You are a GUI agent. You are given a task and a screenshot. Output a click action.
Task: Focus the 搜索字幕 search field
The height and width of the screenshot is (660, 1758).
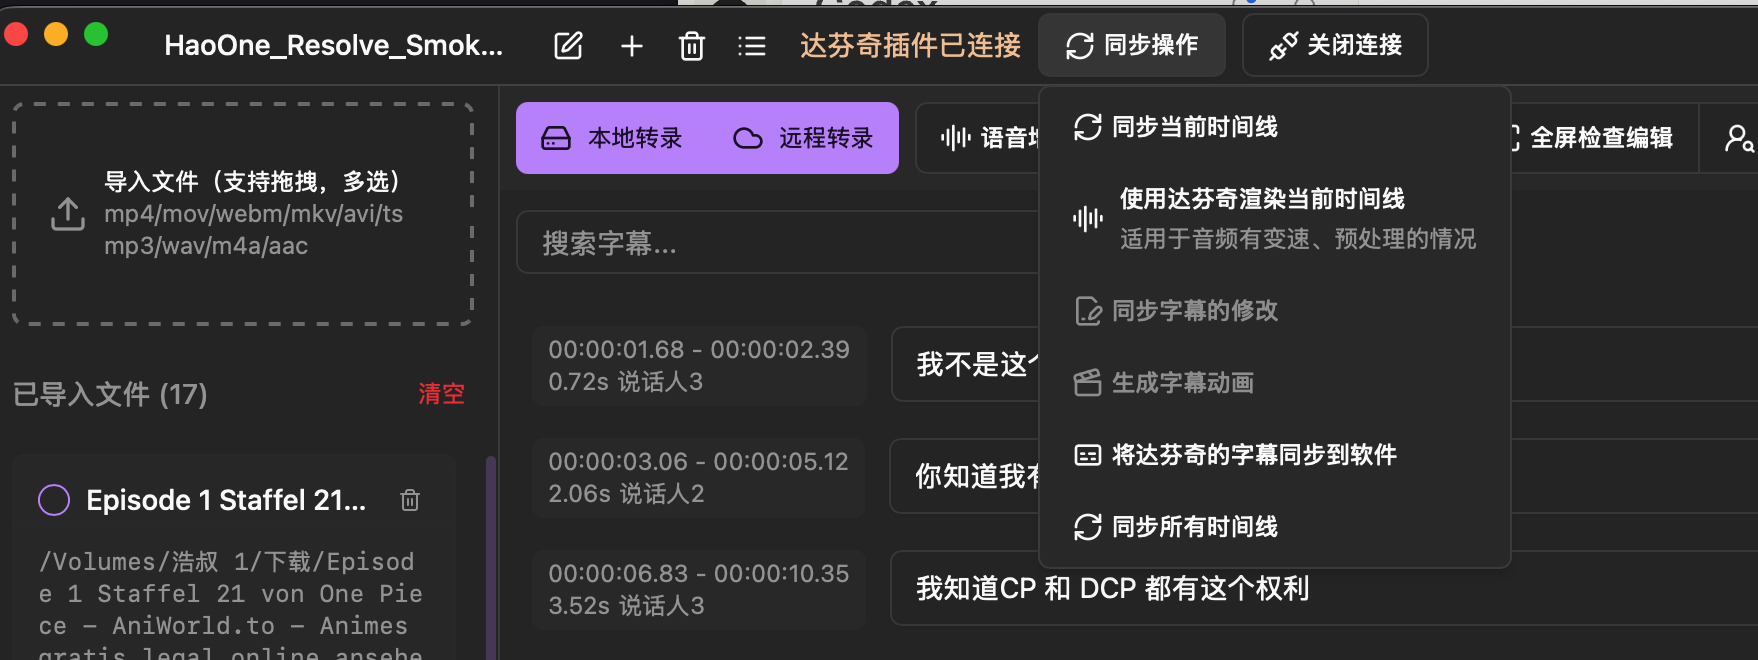tap(778, 242)
